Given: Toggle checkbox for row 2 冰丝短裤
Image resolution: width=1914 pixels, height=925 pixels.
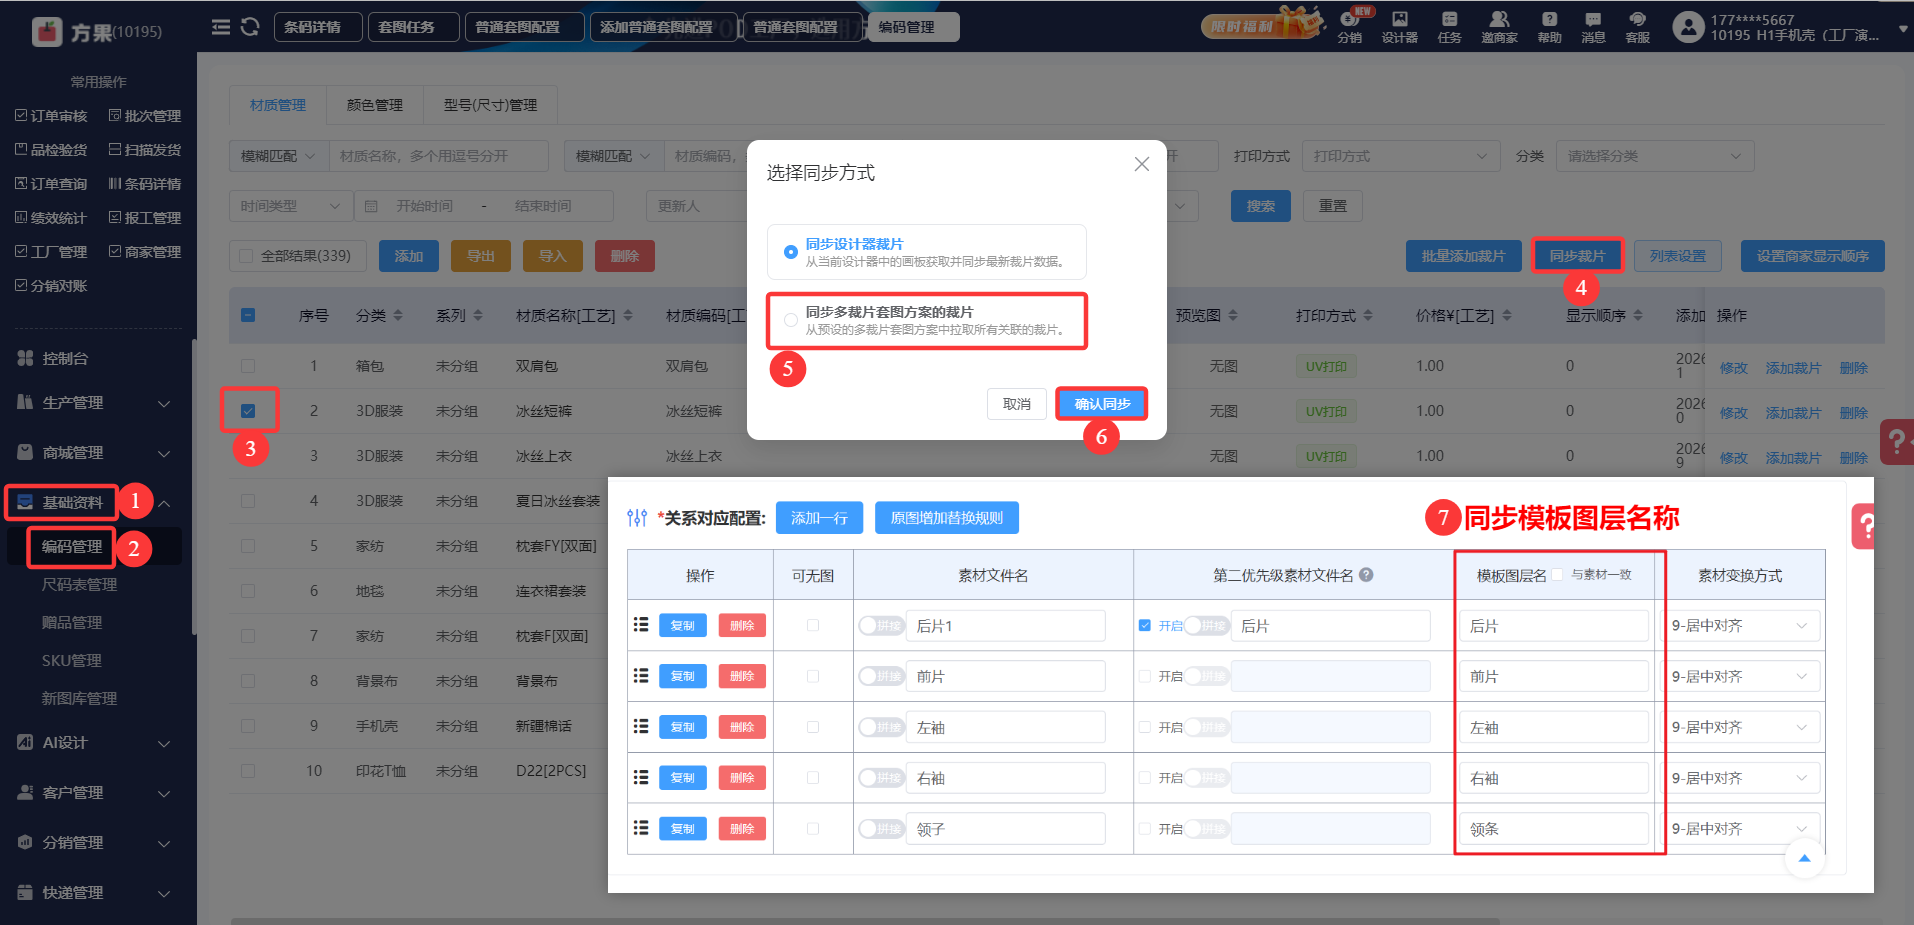Looking at the screenshot, I should point(248,411).
